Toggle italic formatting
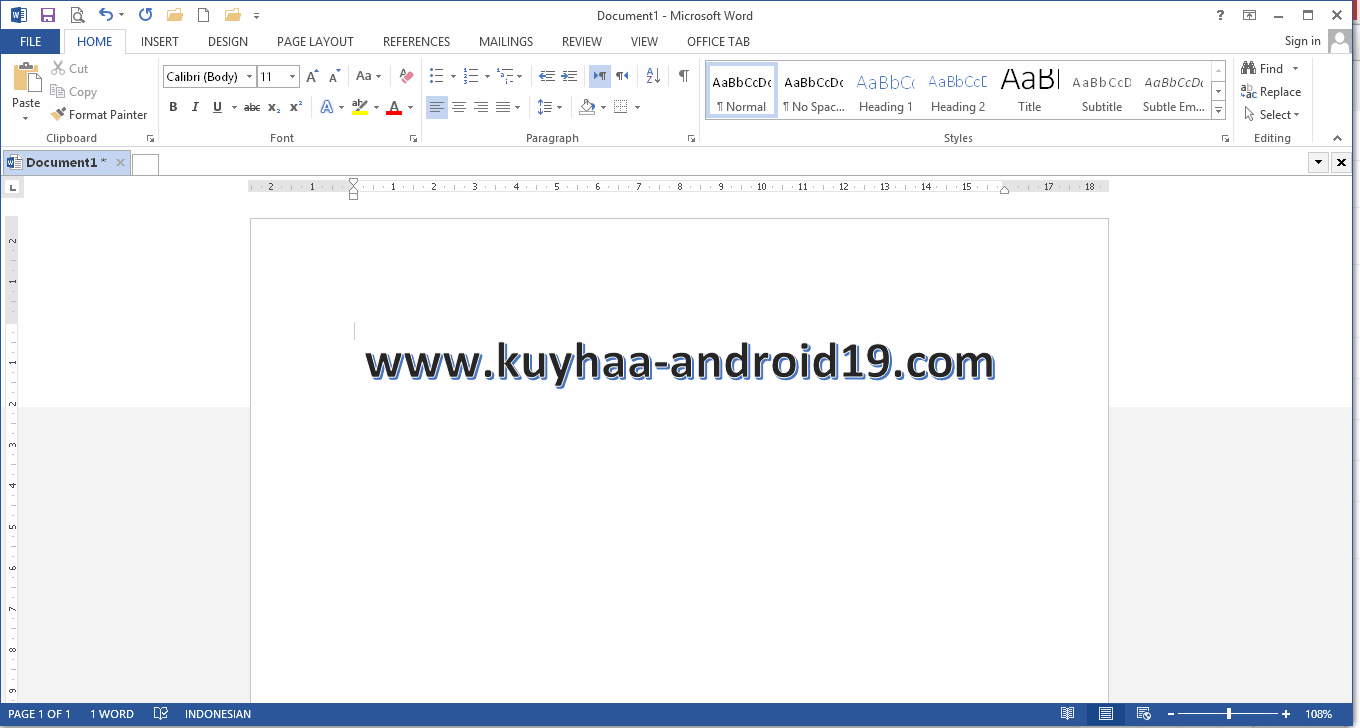 pos(195,107)
